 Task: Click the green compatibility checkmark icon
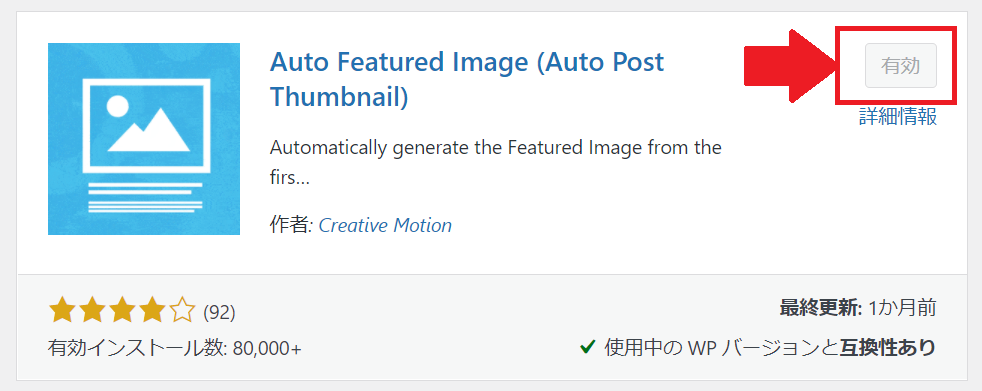pyautogui.click(x=587, y=346)
